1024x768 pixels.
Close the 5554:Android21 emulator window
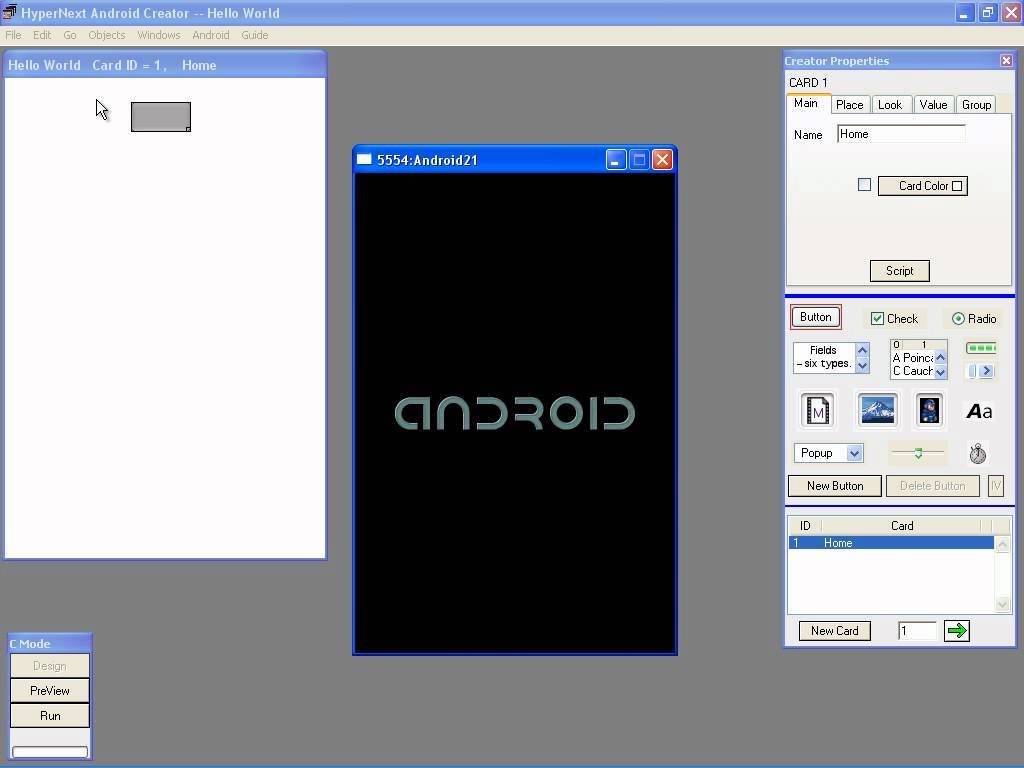662,159
